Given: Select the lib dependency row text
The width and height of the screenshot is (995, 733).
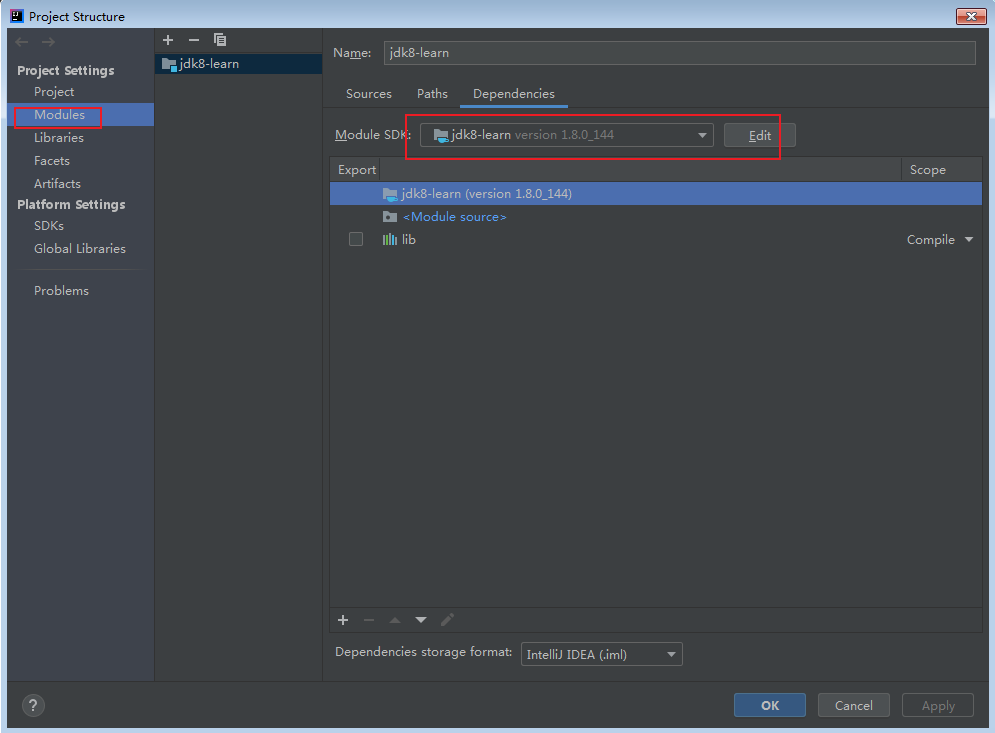Looking at the screenshot, I should click(x=409, y=239).
